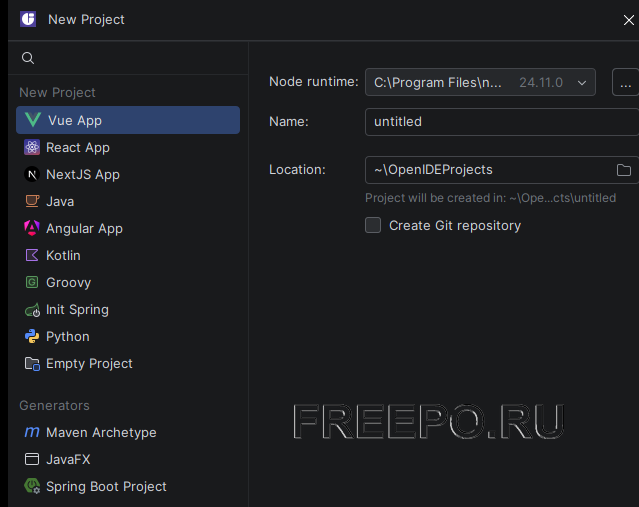The image size is (639, 507).
Task: Pick the Maven Archetype m icon
Action: click(32, 432)
